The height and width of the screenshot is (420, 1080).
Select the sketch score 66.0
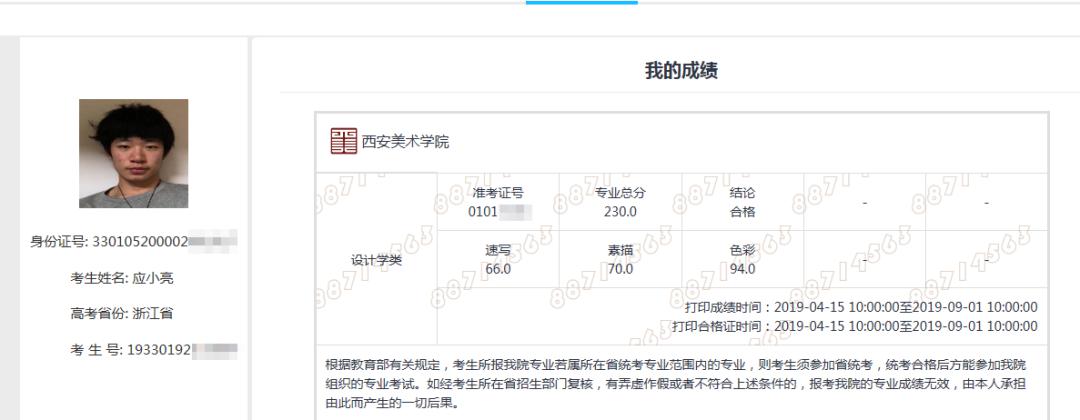click(498, 269)
